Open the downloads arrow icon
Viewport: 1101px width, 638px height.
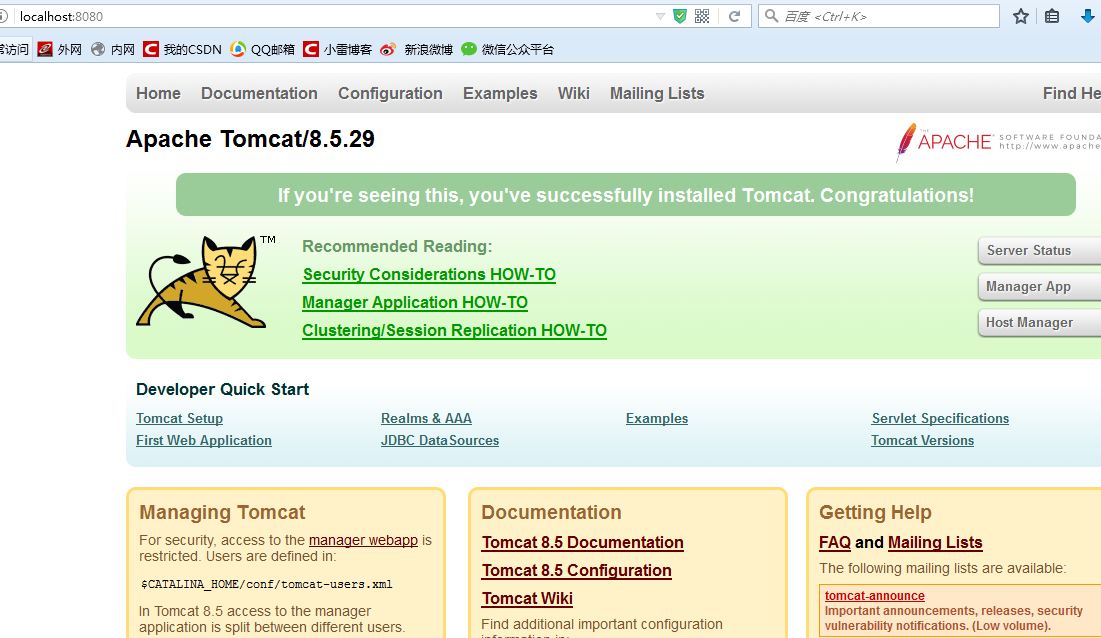pyautogui.click(x=1087, y=16)
